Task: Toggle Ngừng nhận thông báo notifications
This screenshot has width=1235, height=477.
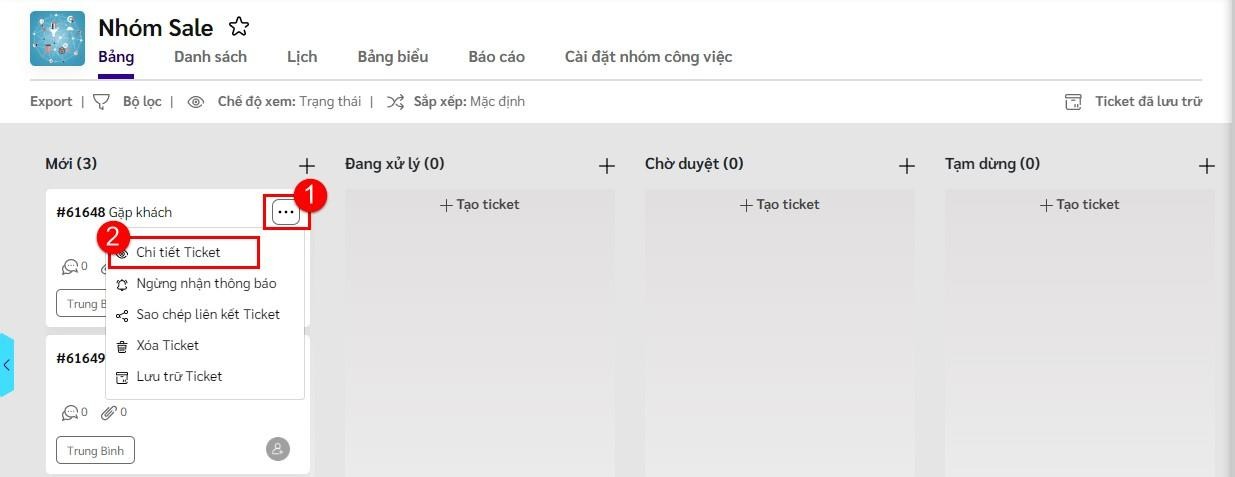Action: tap(205, 283)
